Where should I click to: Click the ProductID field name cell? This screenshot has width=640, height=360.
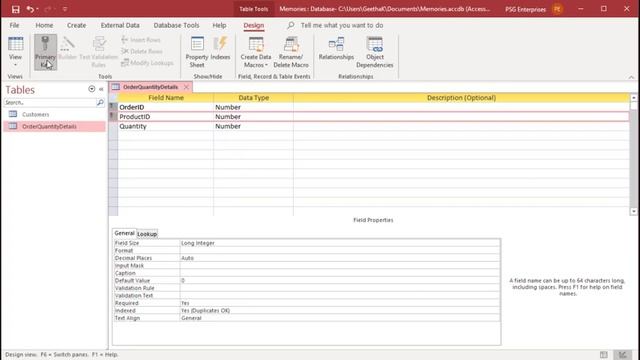[166, 117]
